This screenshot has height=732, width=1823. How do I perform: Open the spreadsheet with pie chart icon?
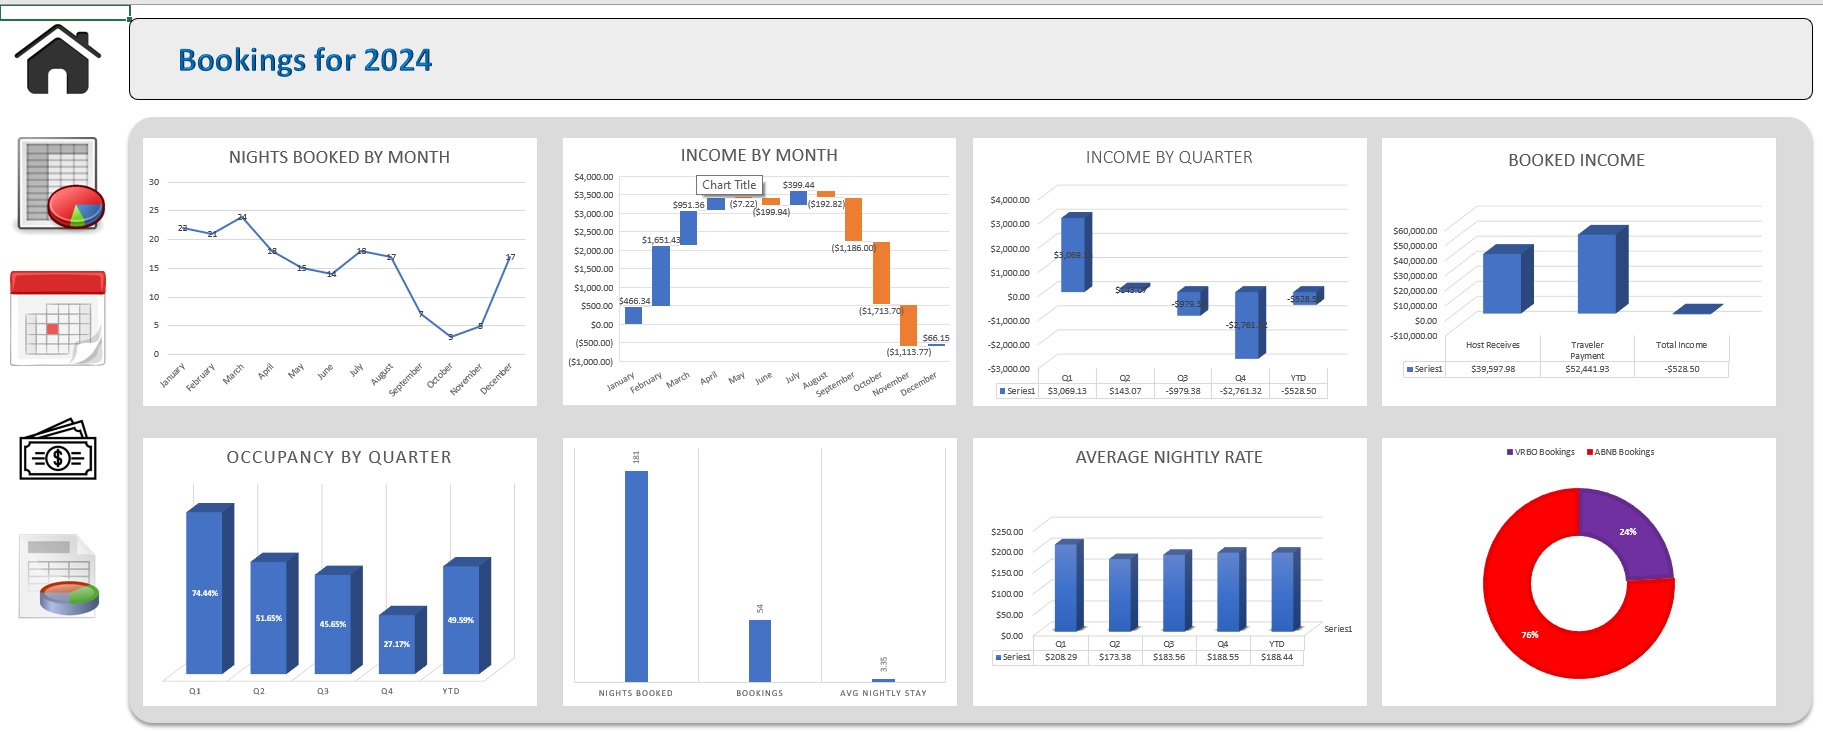coord(60,185)
